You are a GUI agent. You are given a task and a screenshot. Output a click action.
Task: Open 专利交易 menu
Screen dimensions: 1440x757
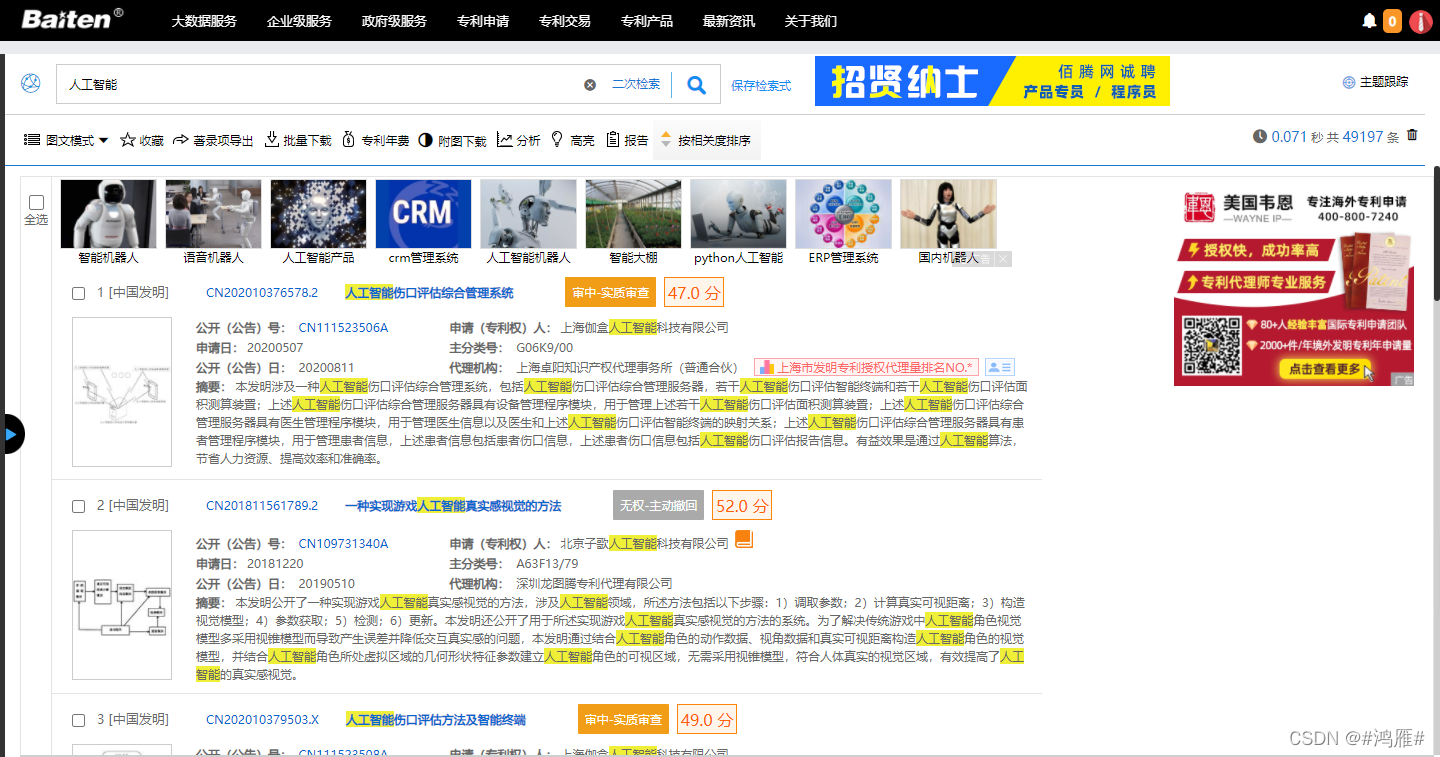tap(564, 21)
